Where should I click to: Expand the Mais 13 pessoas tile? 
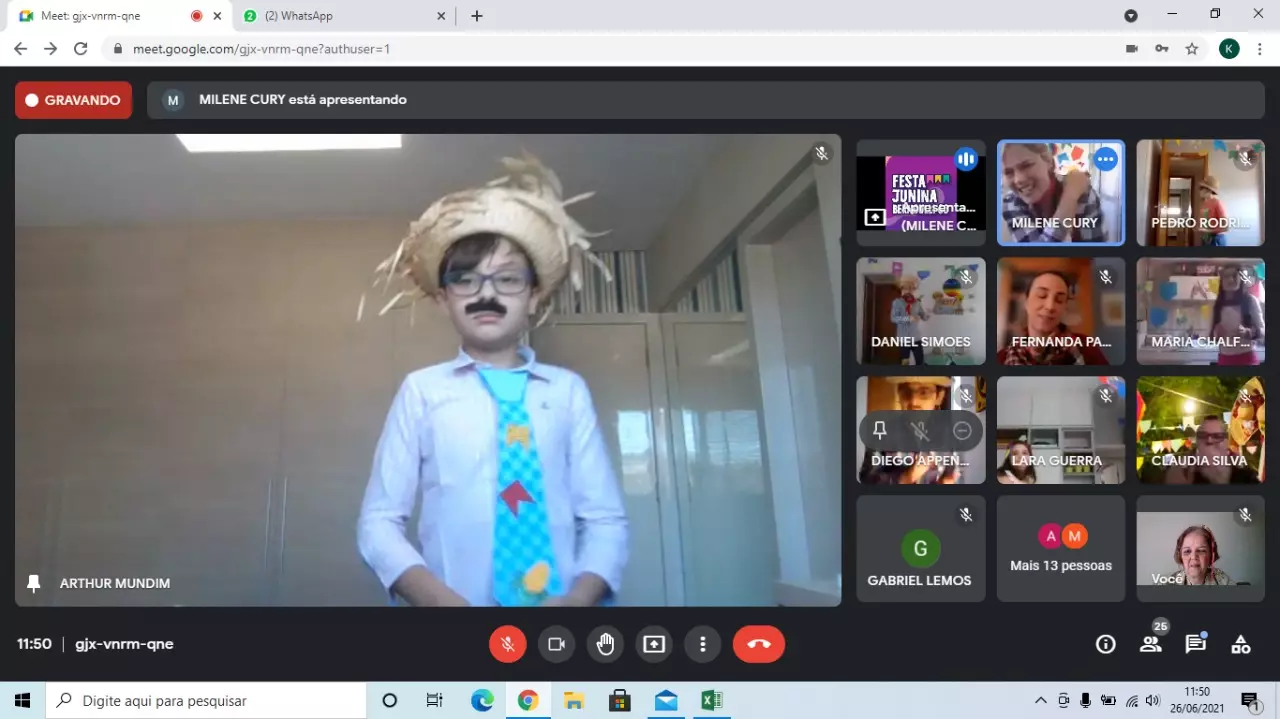[x=1060, y=549]
